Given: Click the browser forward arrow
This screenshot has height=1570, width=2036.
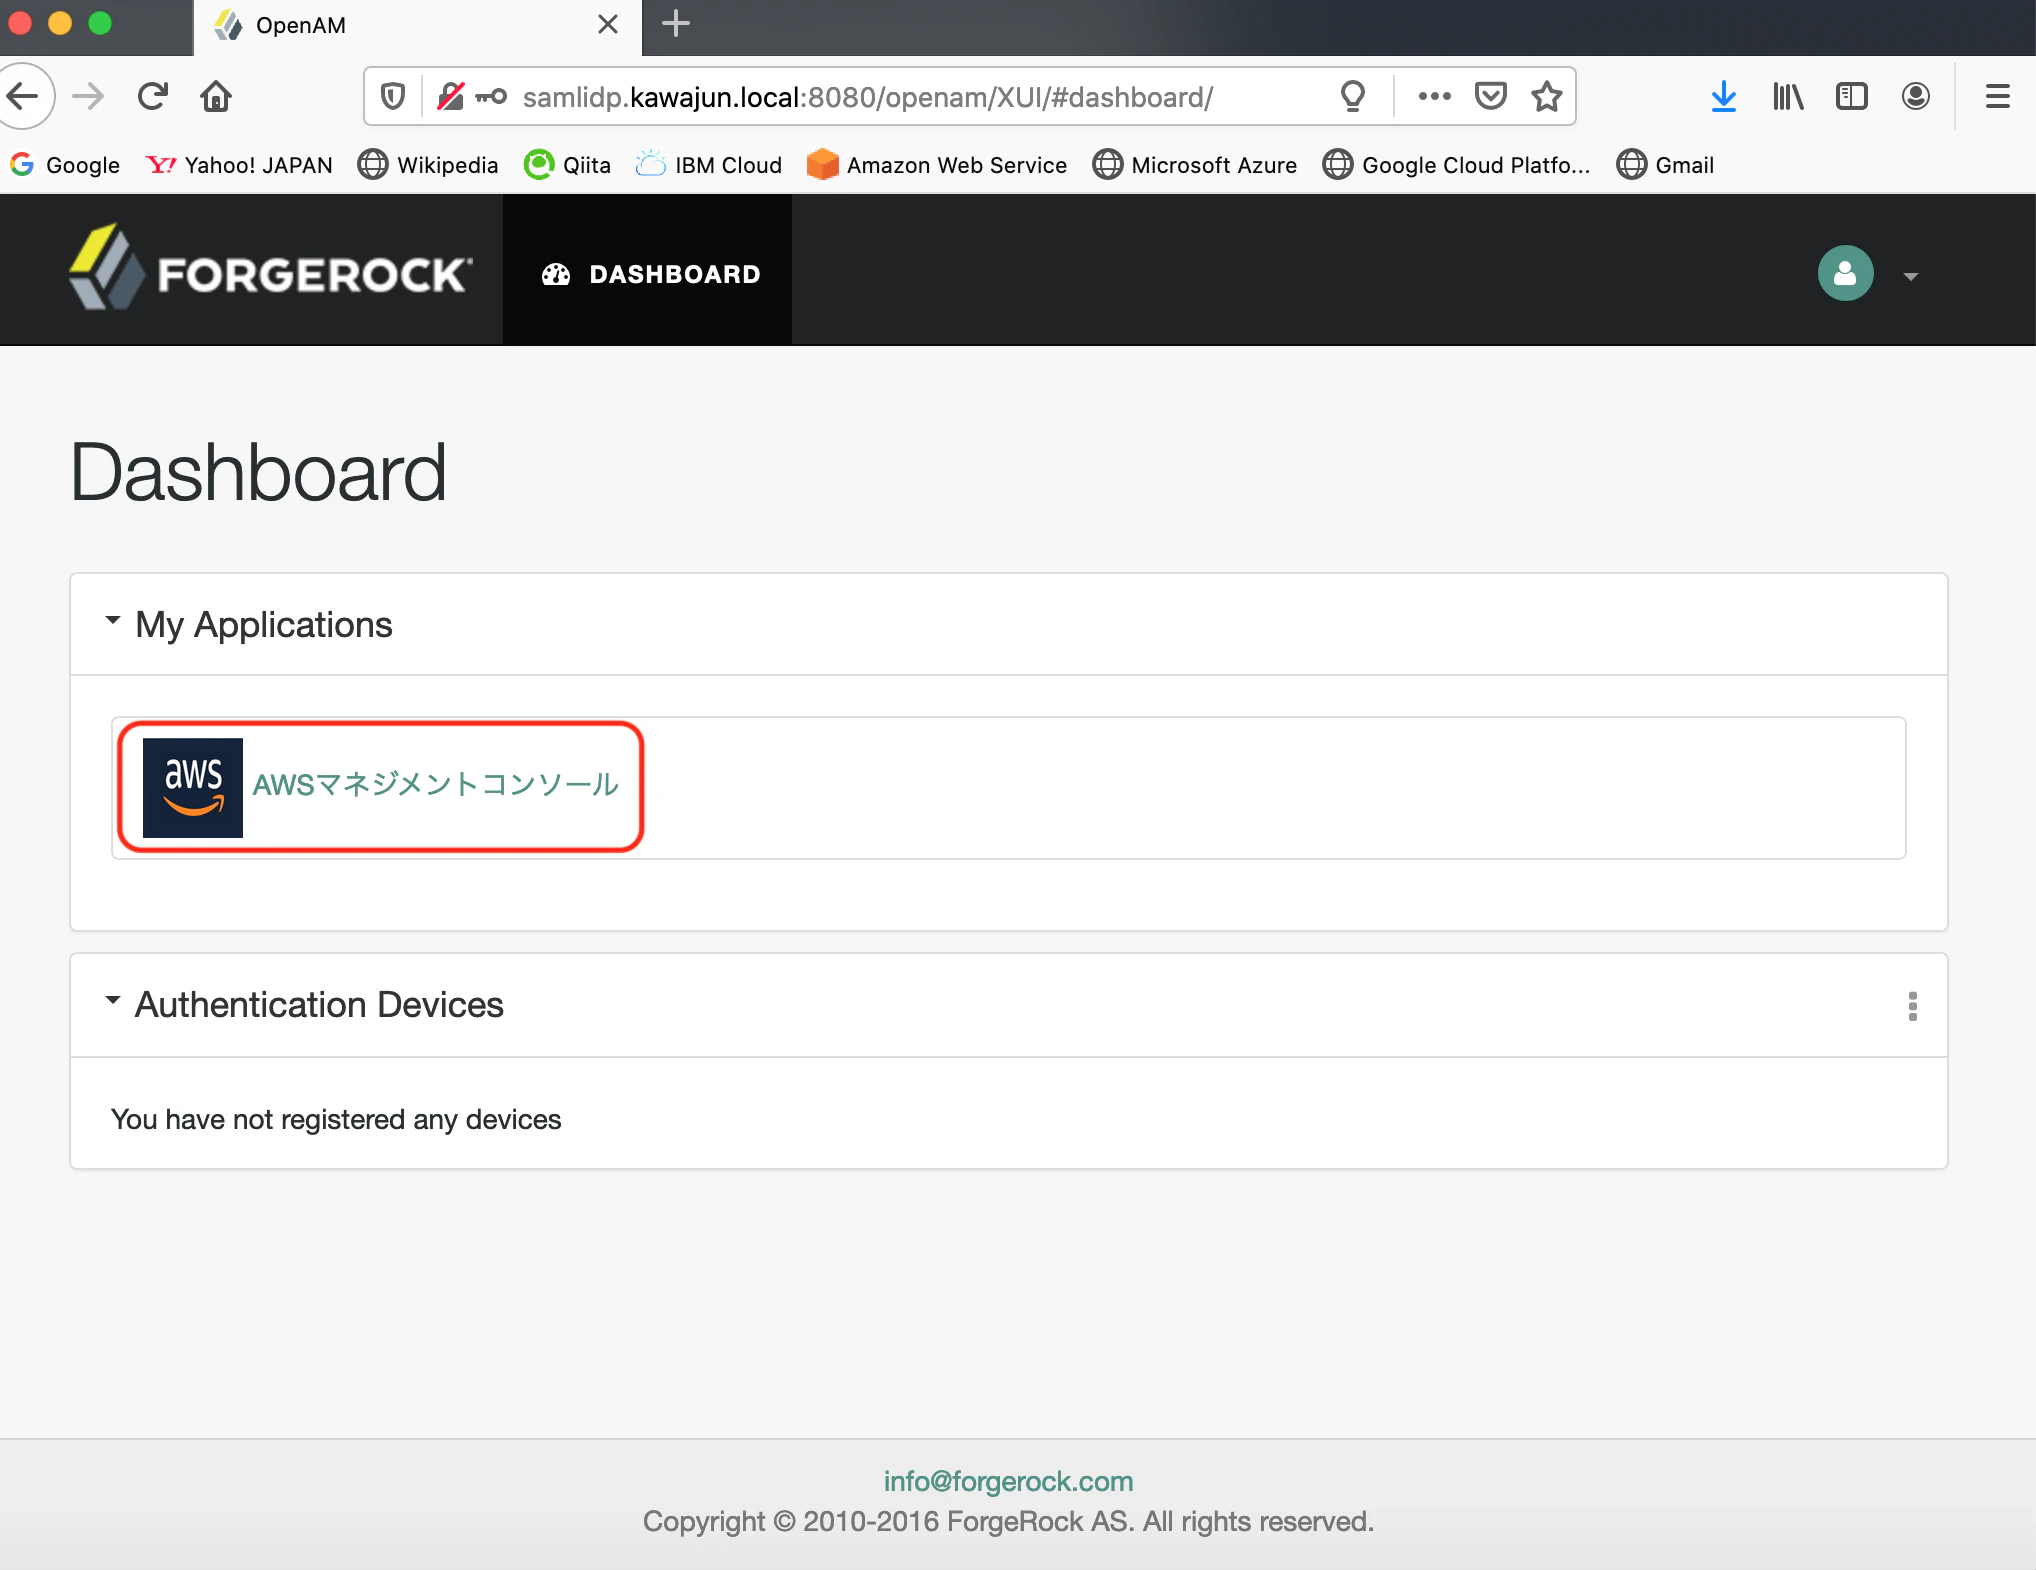Looking at the screenshot, I should coord(88,96).
